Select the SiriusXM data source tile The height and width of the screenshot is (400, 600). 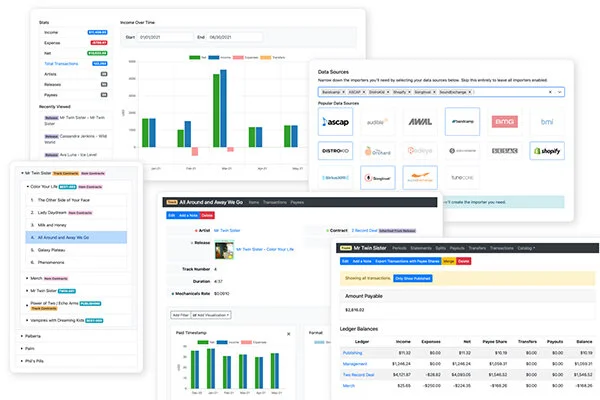pyautogui.click(x=335, y=178)
